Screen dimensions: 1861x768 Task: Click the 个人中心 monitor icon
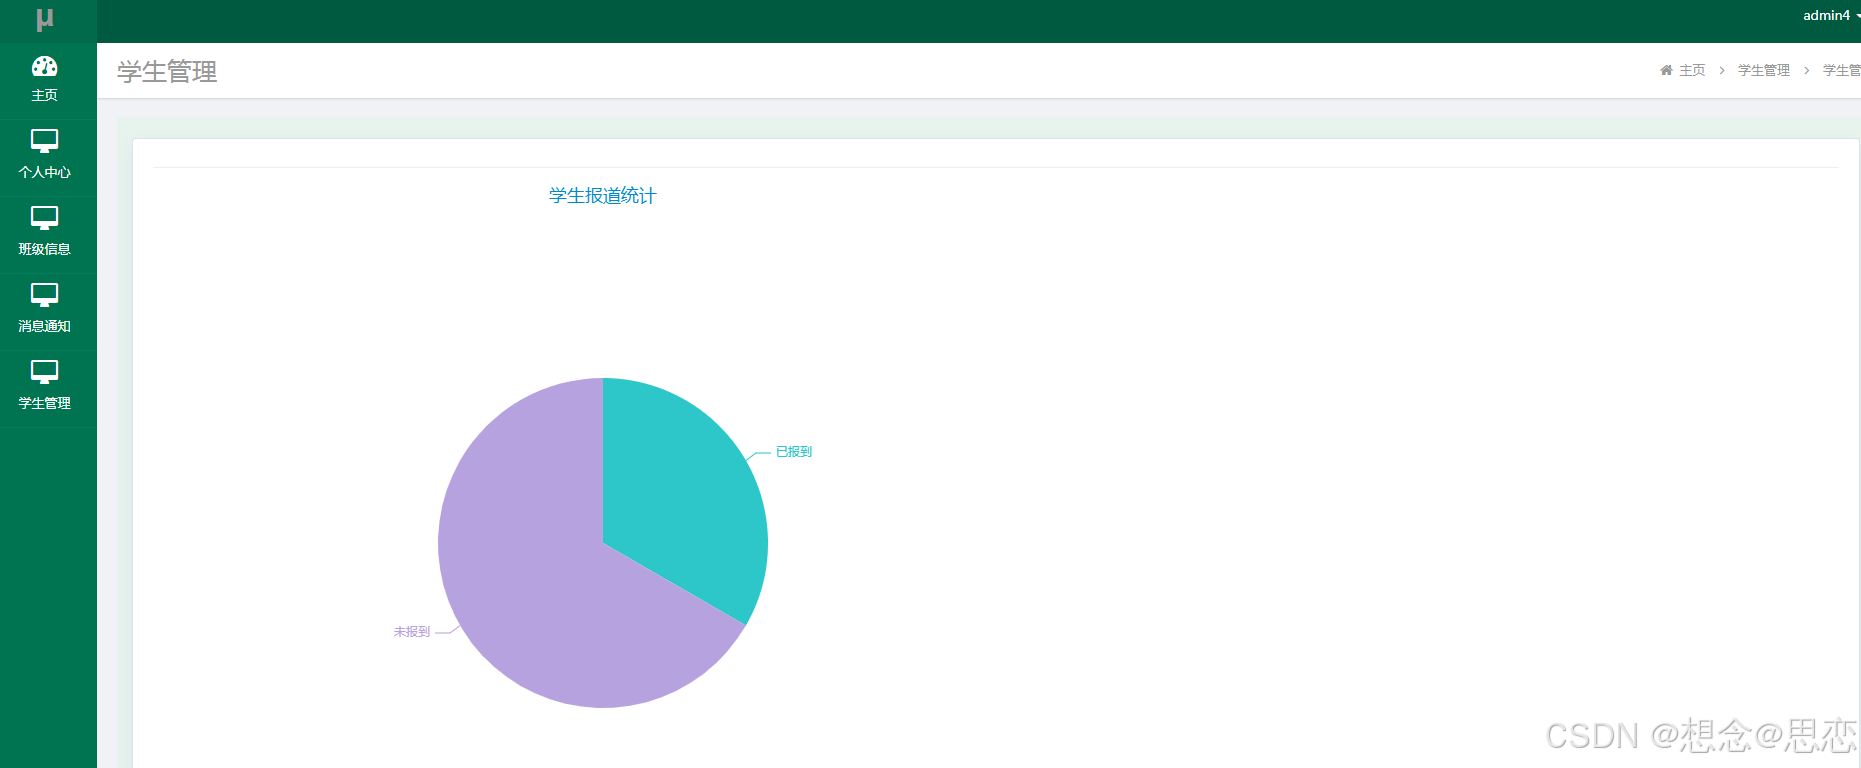coord(45,141)
